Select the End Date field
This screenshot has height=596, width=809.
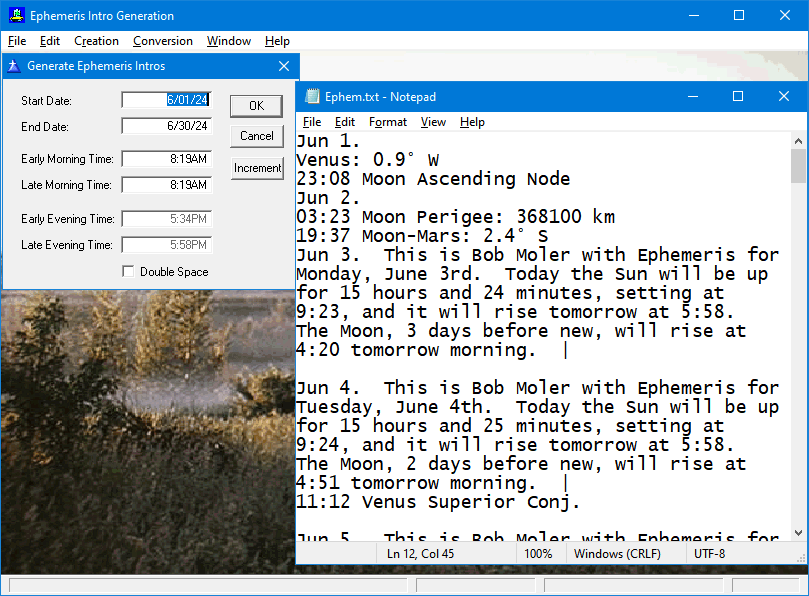point(165,126)
